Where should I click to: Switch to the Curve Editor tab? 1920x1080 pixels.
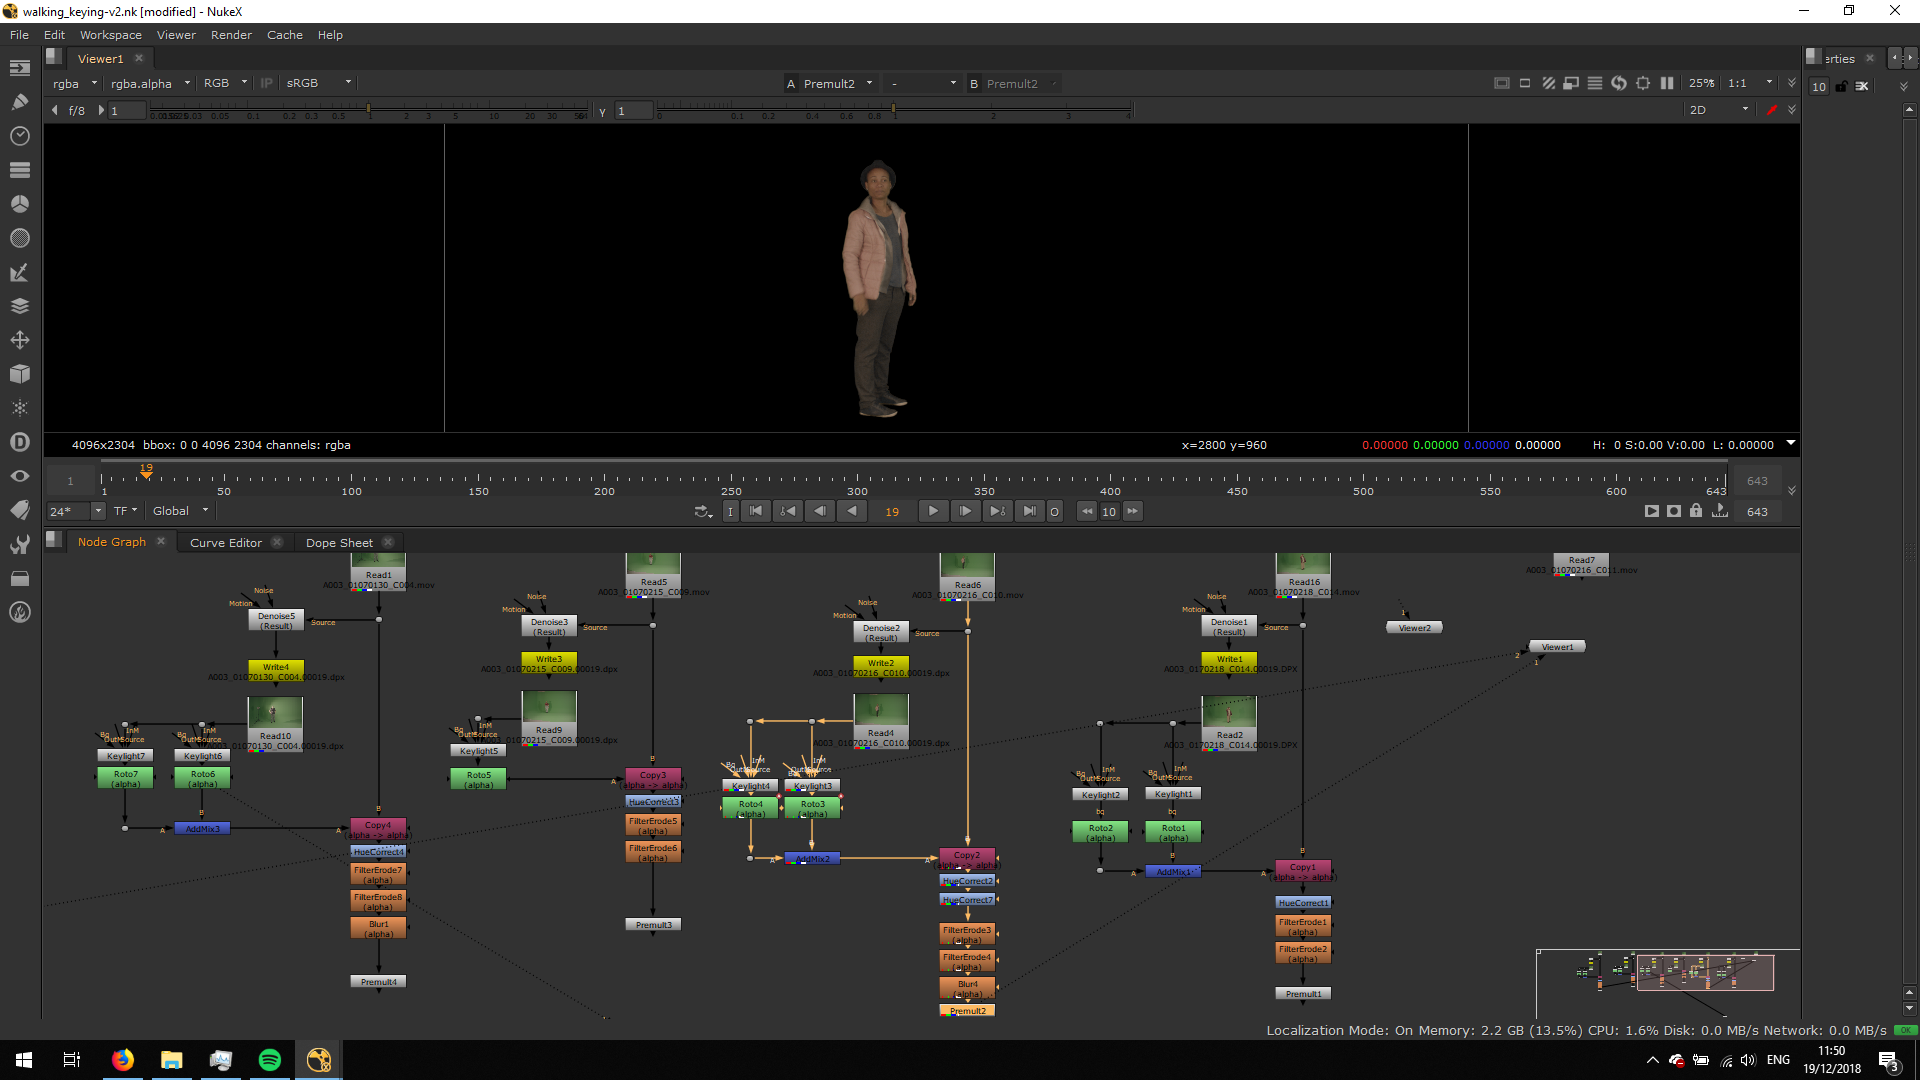[226, 543]
